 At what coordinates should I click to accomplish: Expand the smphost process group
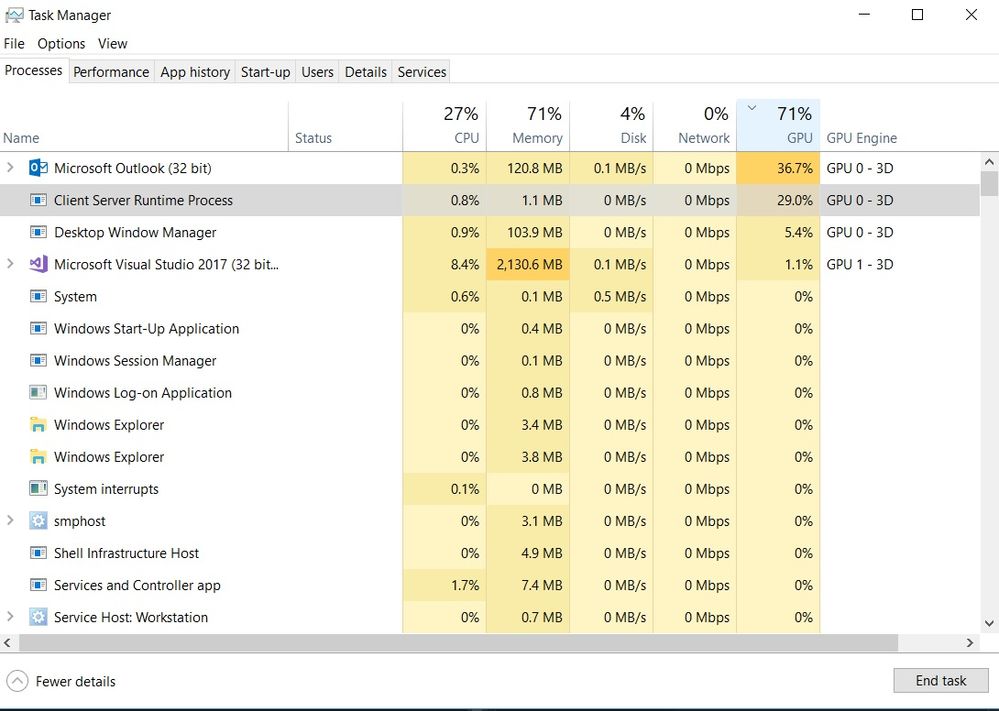pyautogui.click(x=10, y=520)
